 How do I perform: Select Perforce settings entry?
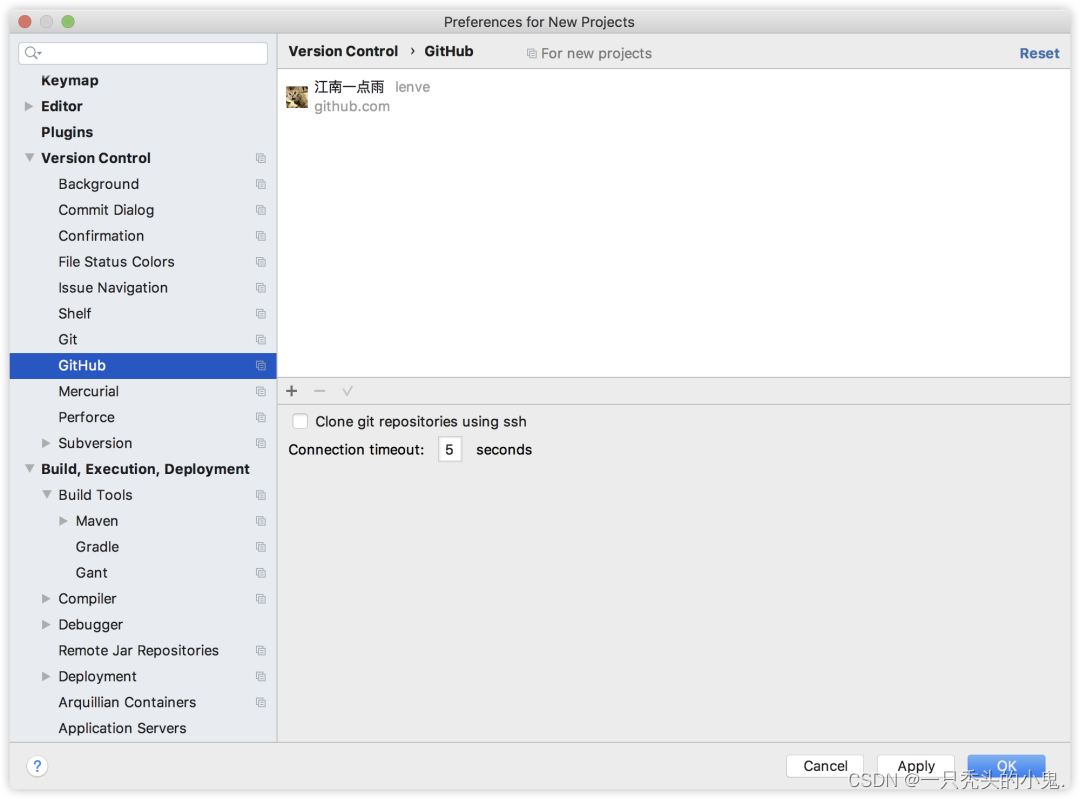(x=86, y=417)
